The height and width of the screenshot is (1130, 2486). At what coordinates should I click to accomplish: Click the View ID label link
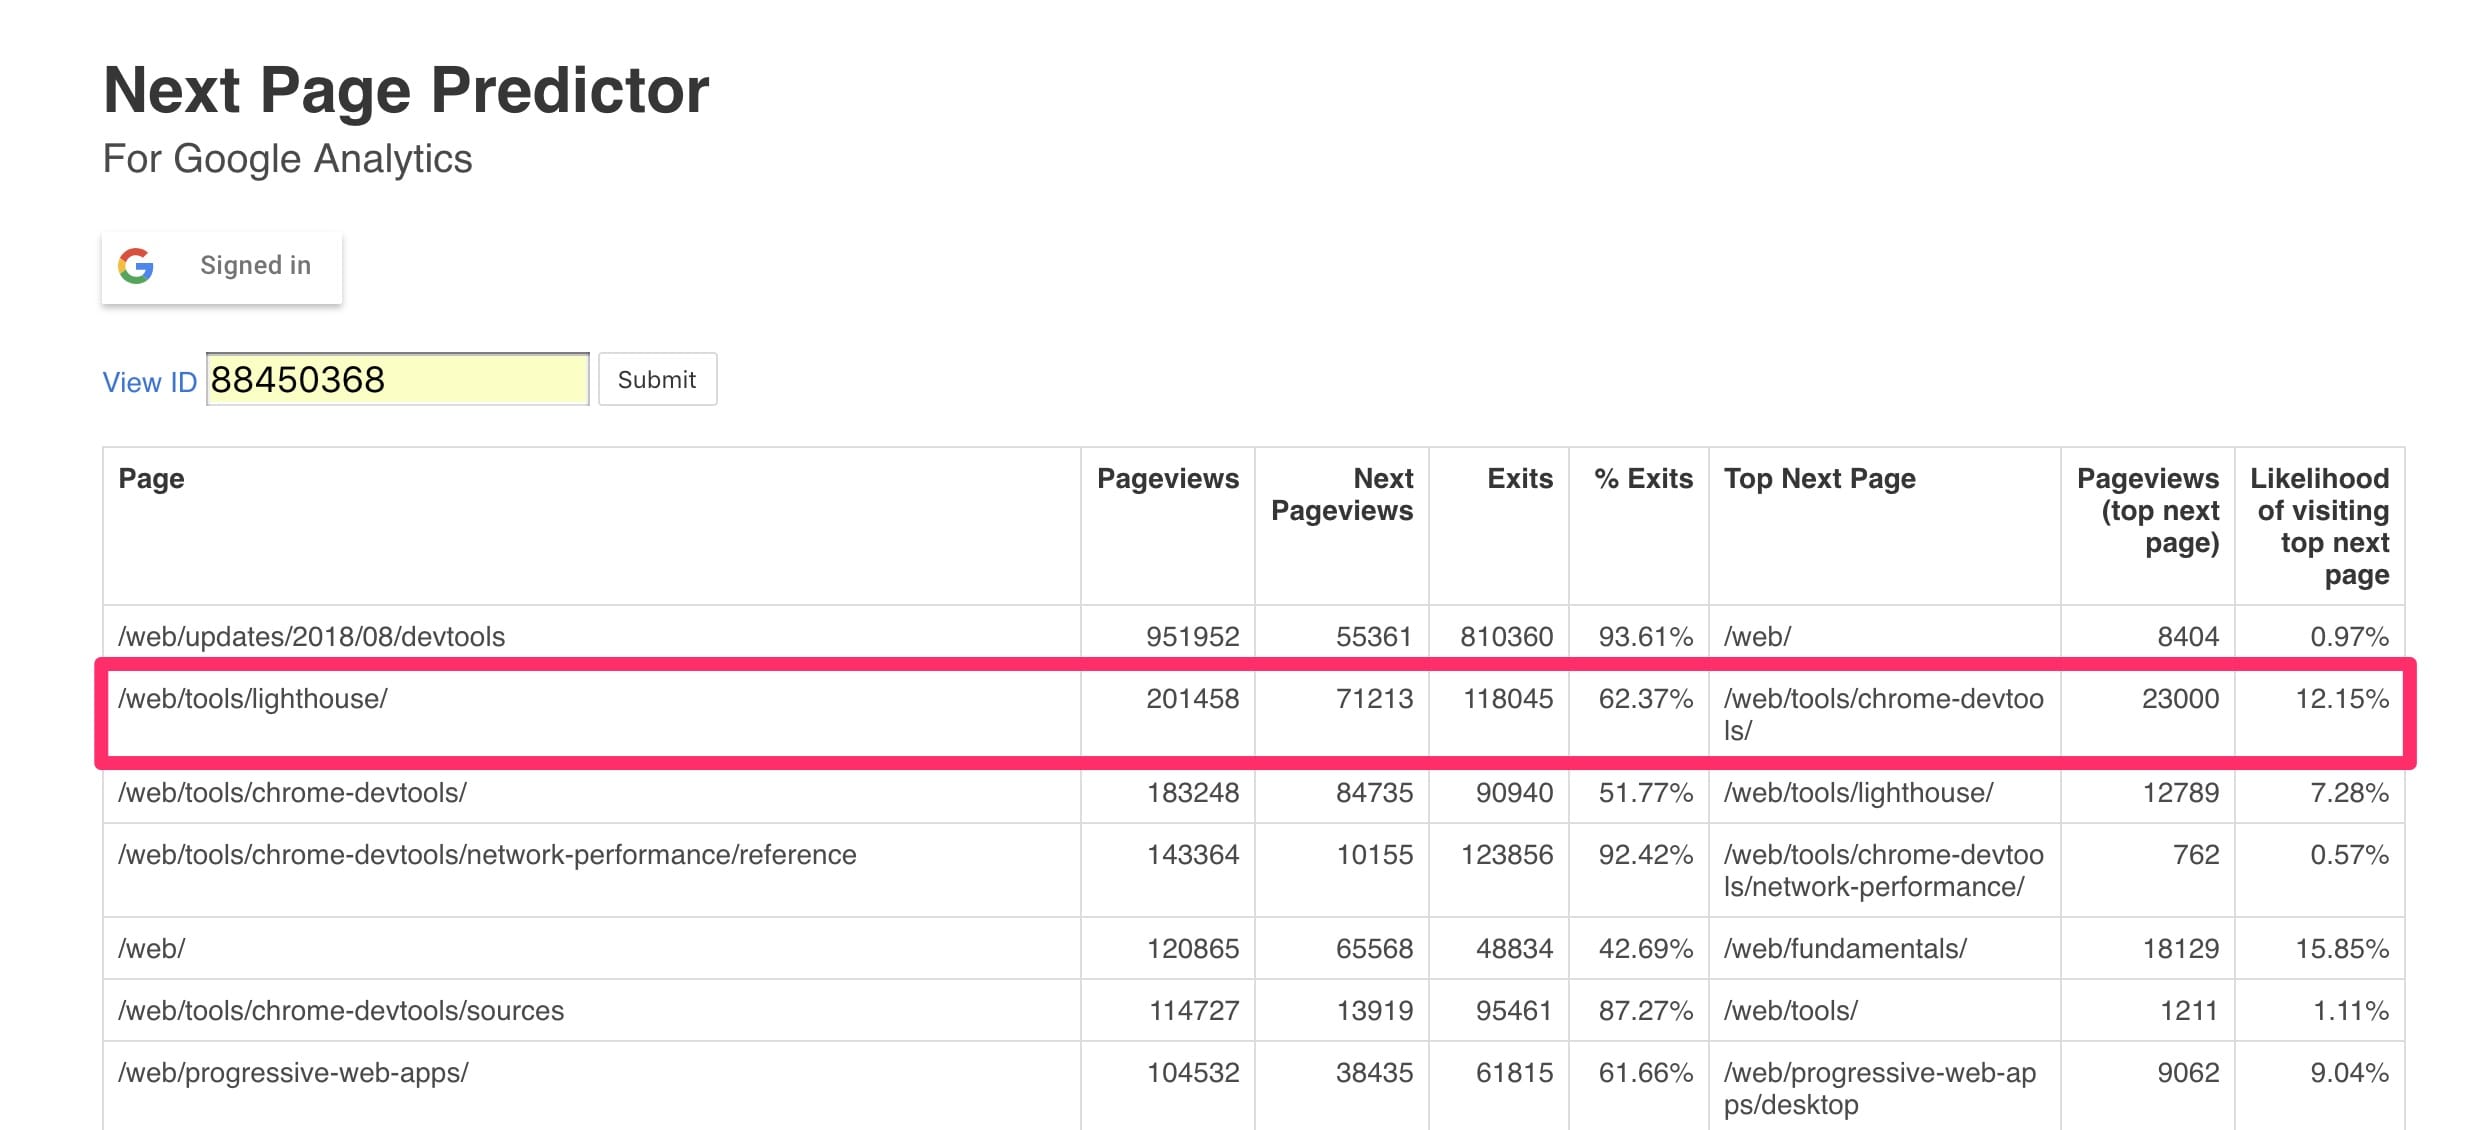click(150, 382)
